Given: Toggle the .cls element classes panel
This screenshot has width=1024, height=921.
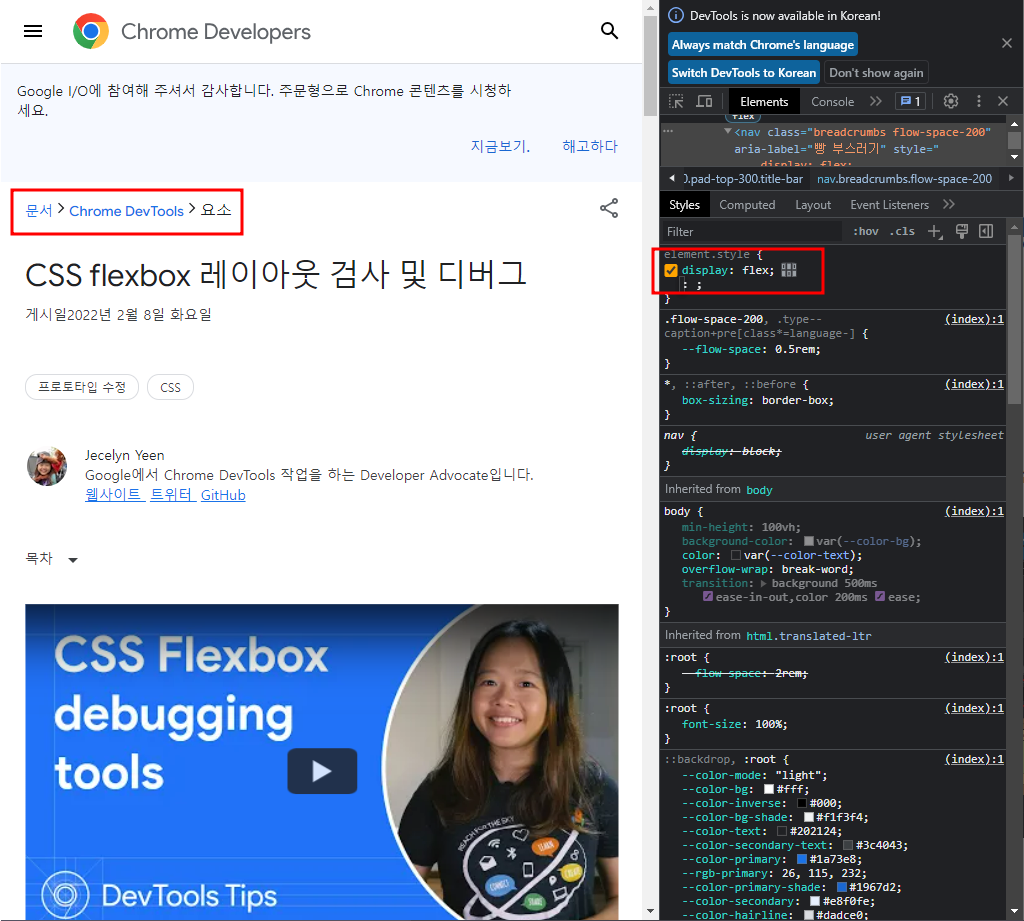Looking at the screenshot, I should [902, 231].
